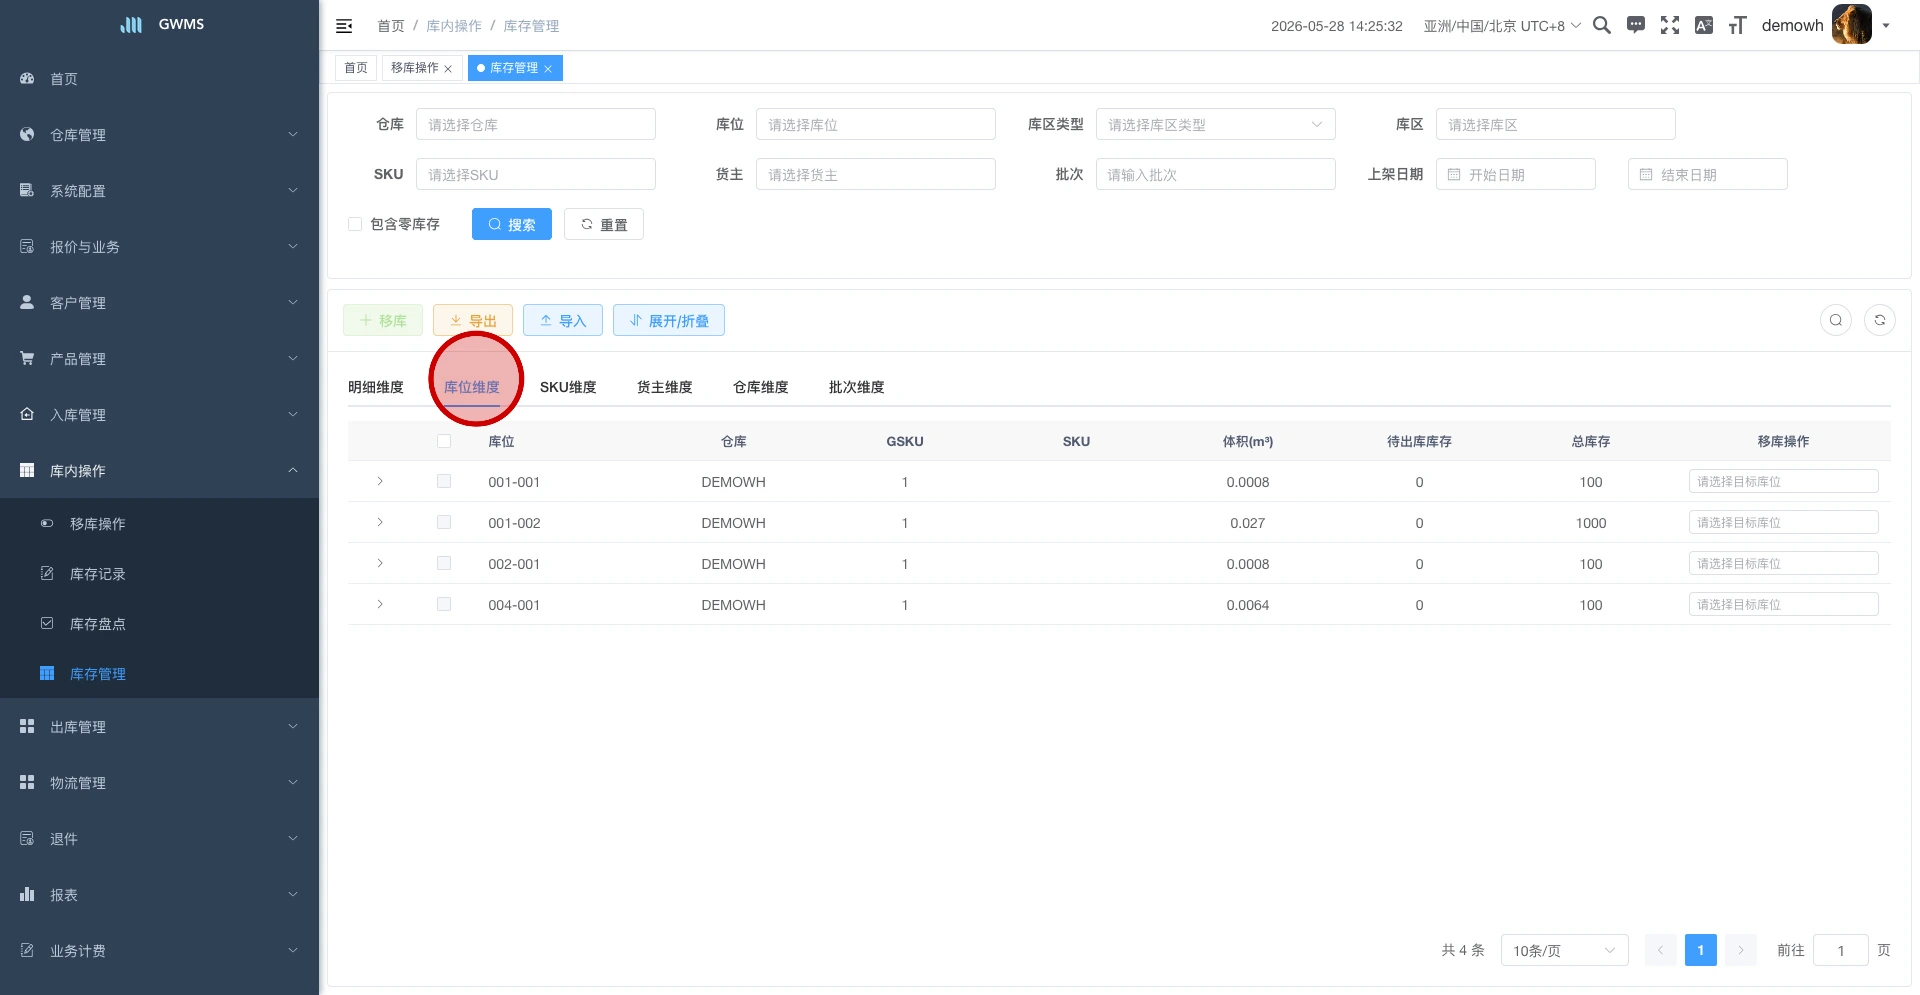This screenshot has height=995, width=1920.
Task: Toggle the select-all checkbox in table header
Action: click(444, 441)
